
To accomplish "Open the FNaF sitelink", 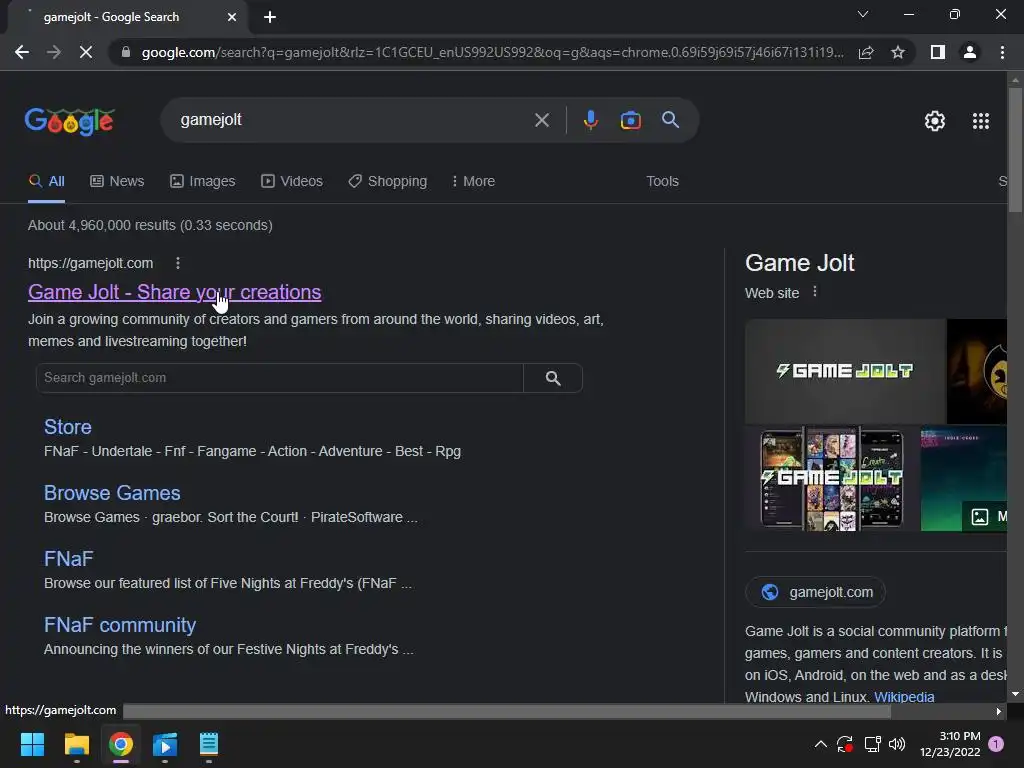I will tap(69, 559).
